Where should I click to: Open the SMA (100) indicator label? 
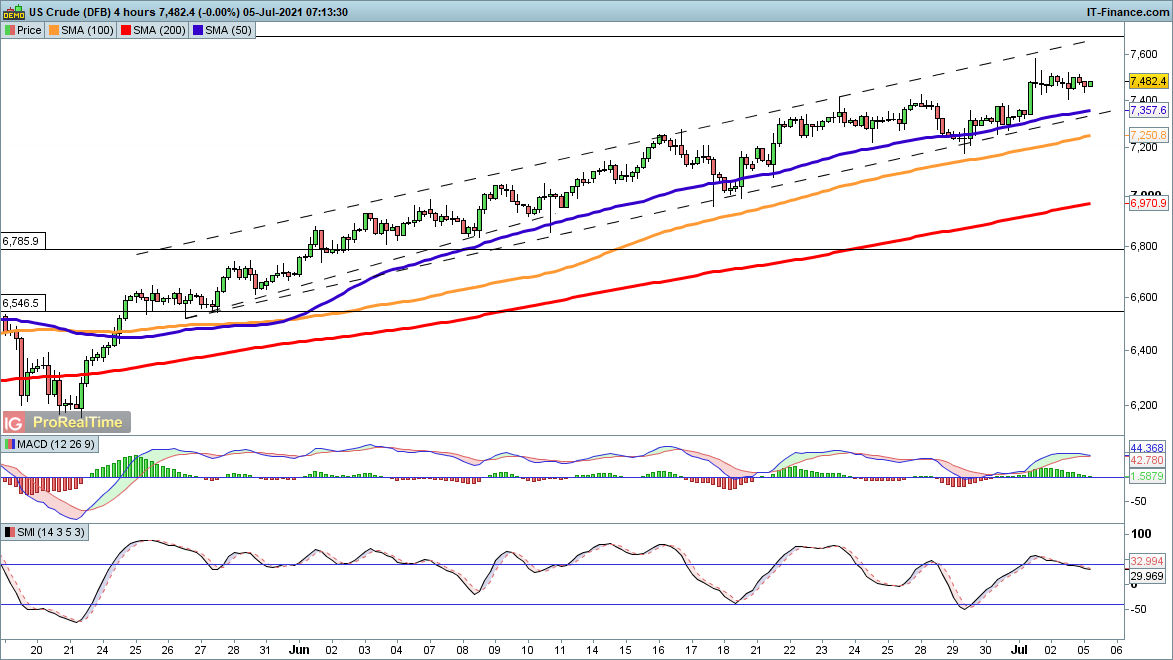[88, 30]
